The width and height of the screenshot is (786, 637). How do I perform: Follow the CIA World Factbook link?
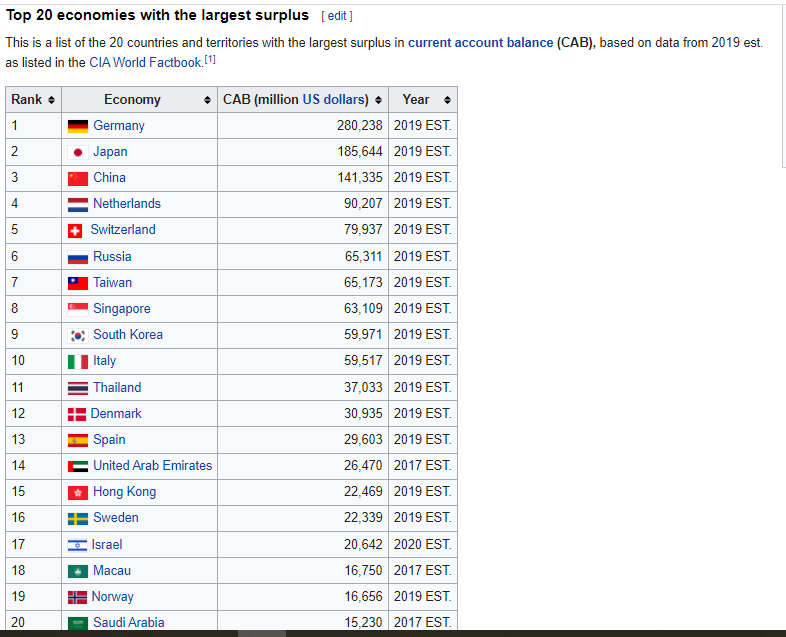click(145, 62)
